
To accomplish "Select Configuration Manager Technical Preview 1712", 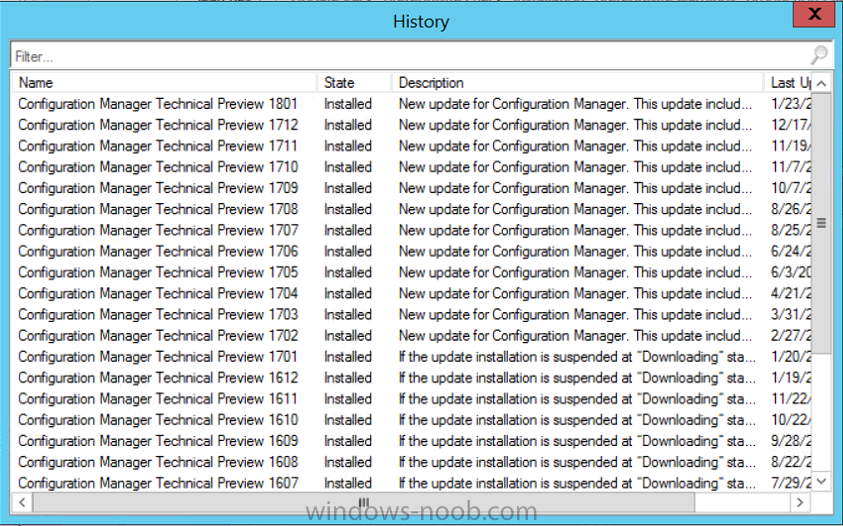I will [158, 125].
